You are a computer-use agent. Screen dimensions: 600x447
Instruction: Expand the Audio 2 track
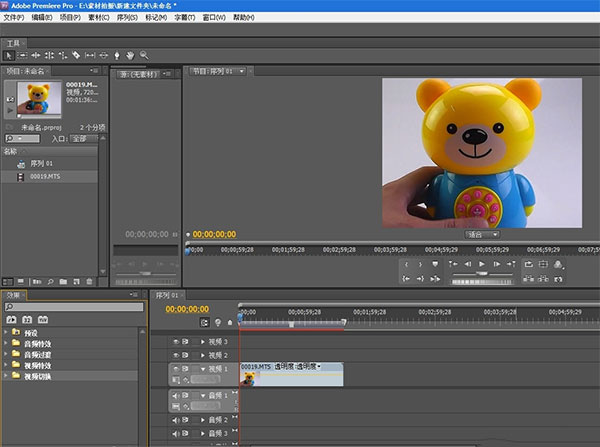(x=203, y=420)
